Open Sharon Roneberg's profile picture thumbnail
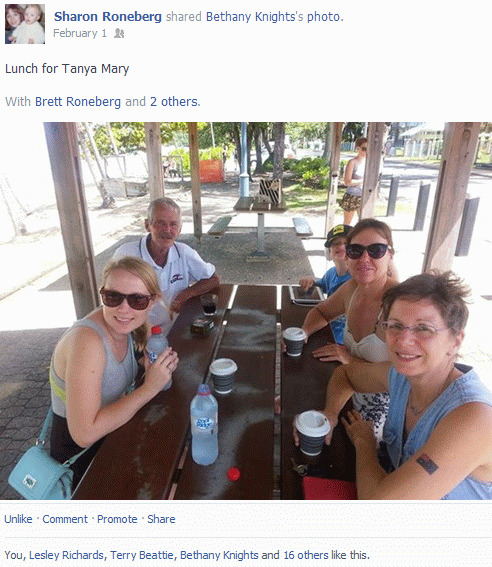 click(25, 24)
